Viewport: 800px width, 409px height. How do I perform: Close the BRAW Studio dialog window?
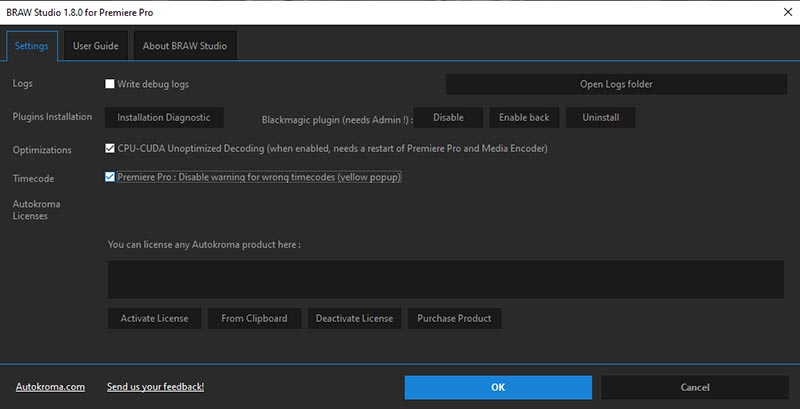(788, 12)
